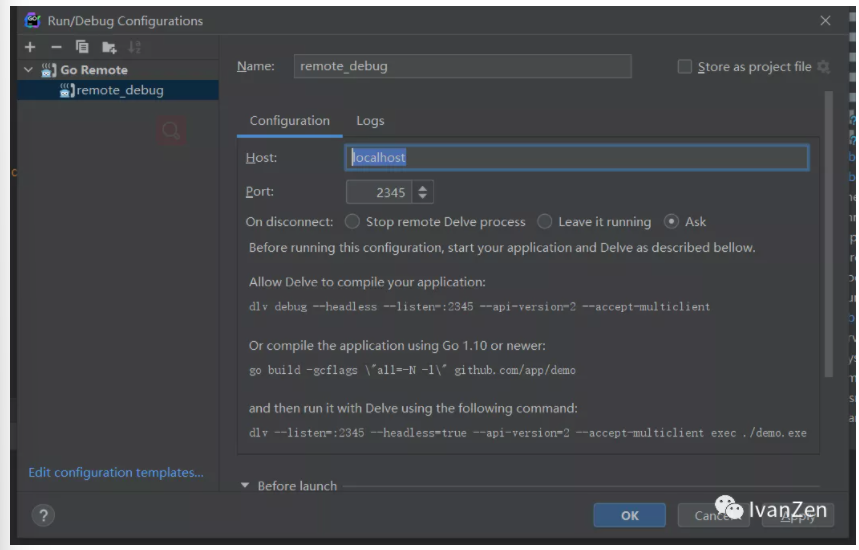Click the Host input field

[x=576, y=157]
